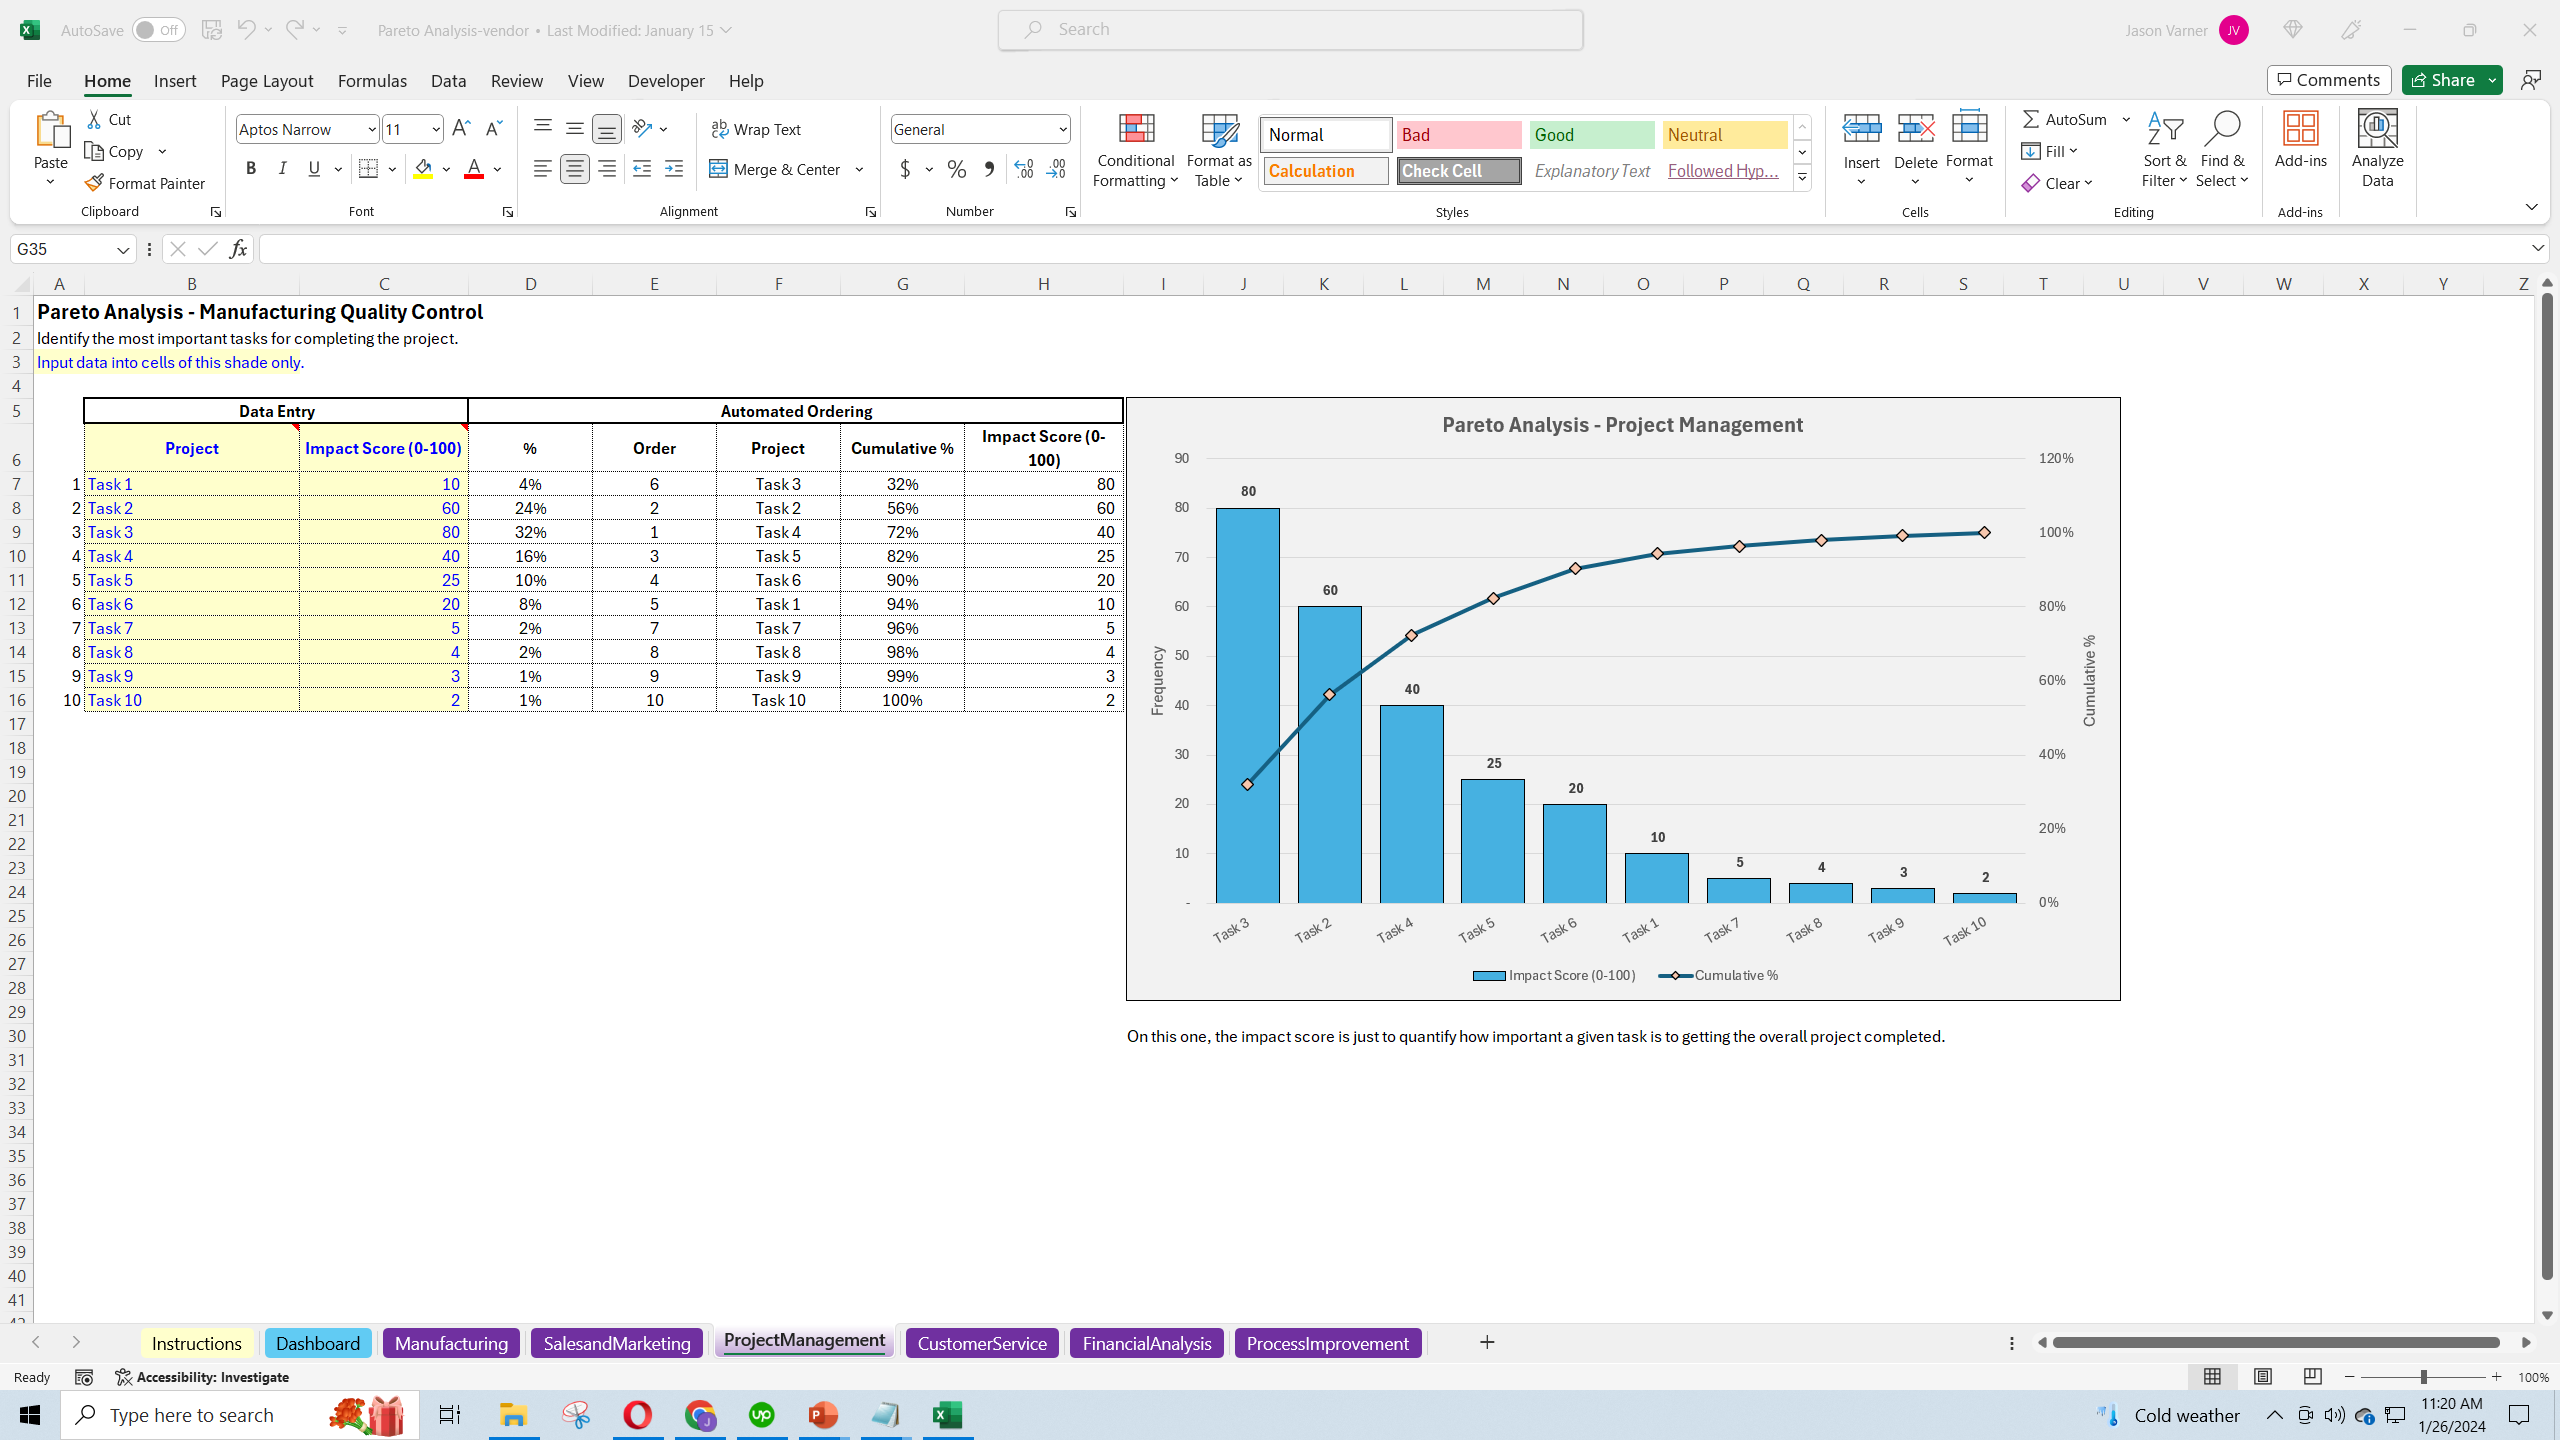Click Increase Decimal icon
This screenshot has width=2560, height=1440.
click(1023, 169)
